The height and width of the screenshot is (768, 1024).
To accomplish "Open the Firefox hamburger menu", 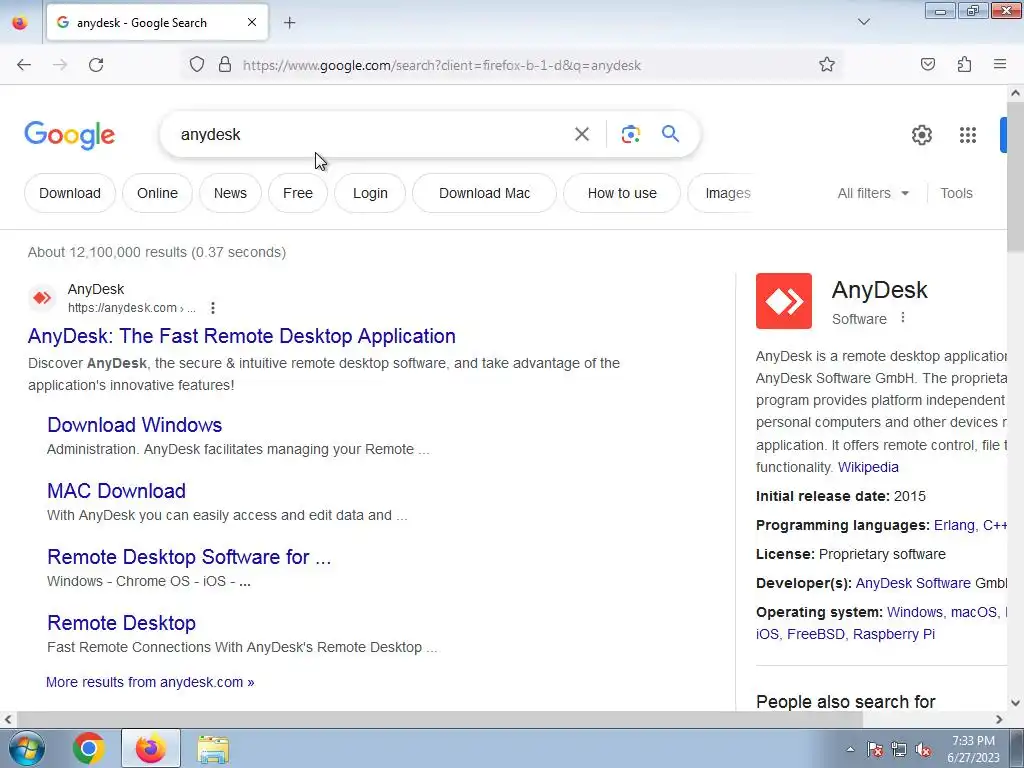I will tap(1000, 64).
